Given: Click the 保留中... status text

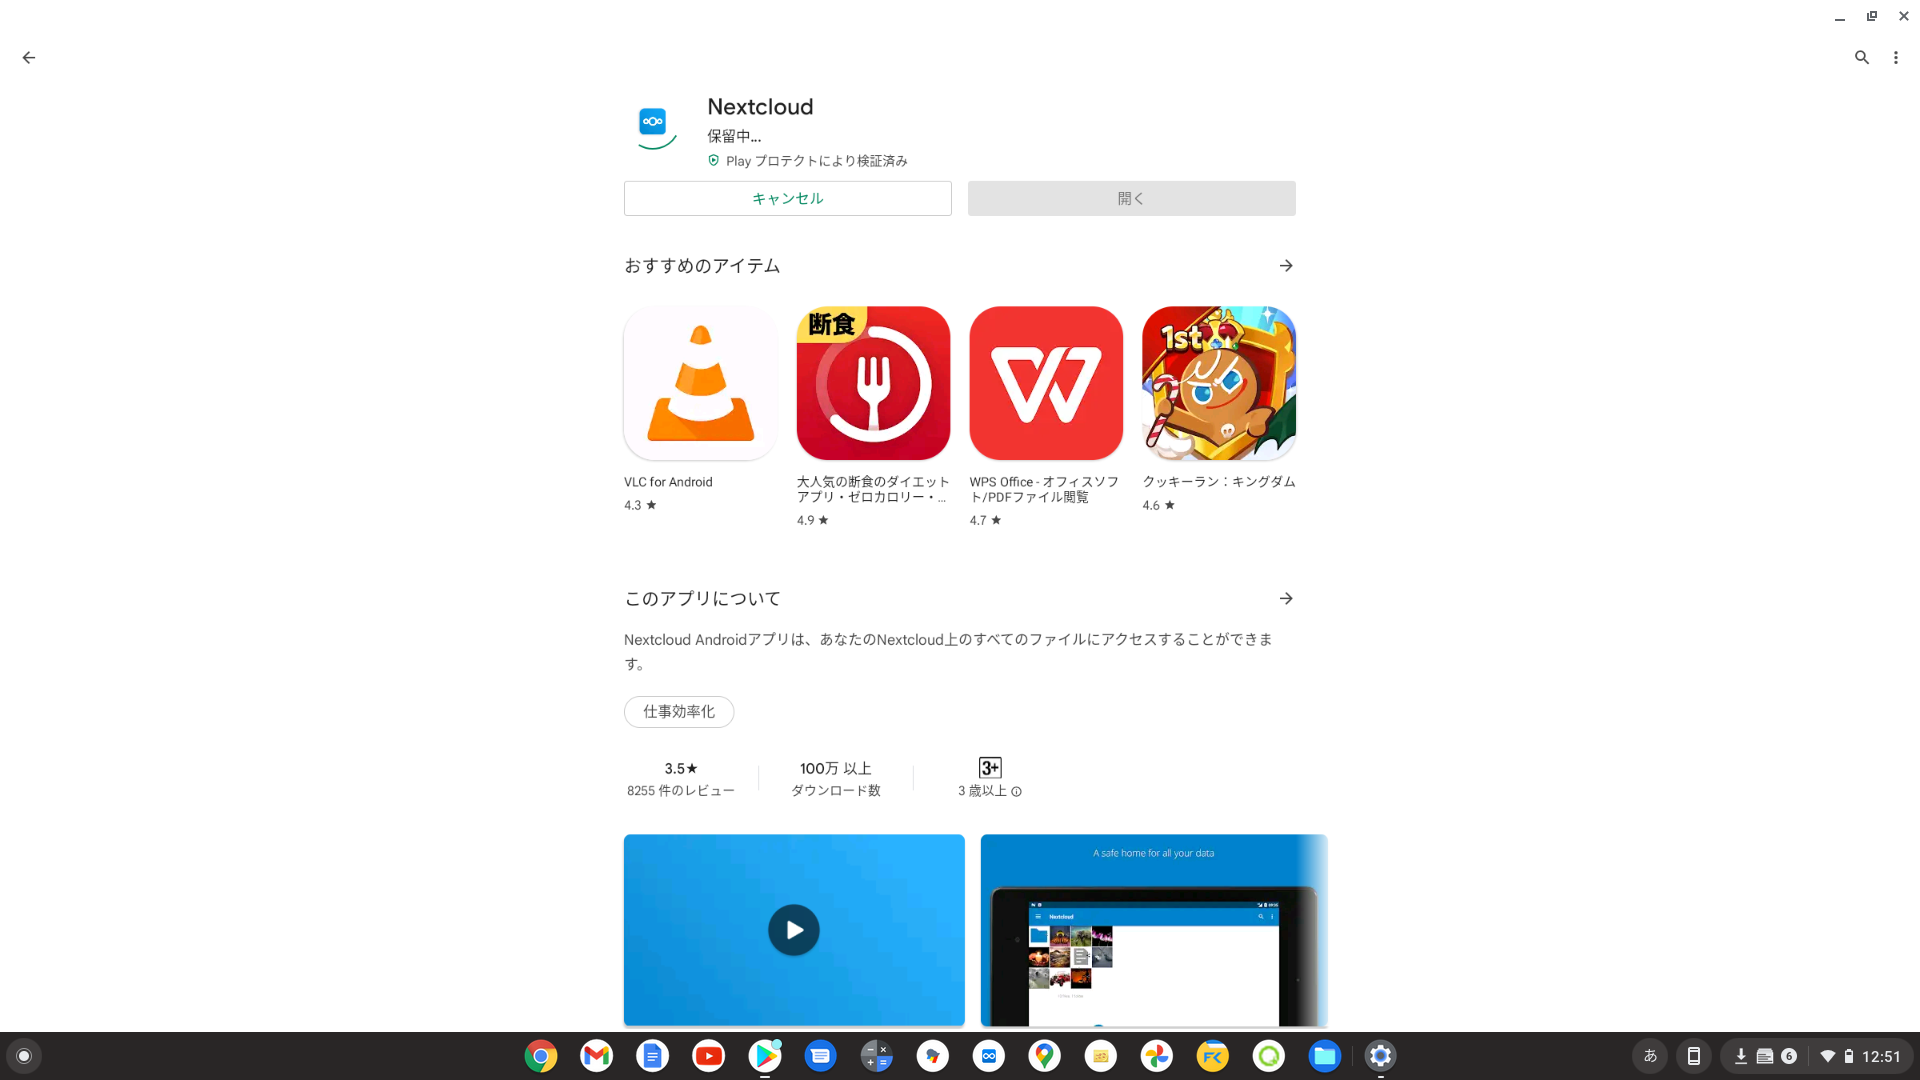Looking at the screenshot, I should (734, 137).
